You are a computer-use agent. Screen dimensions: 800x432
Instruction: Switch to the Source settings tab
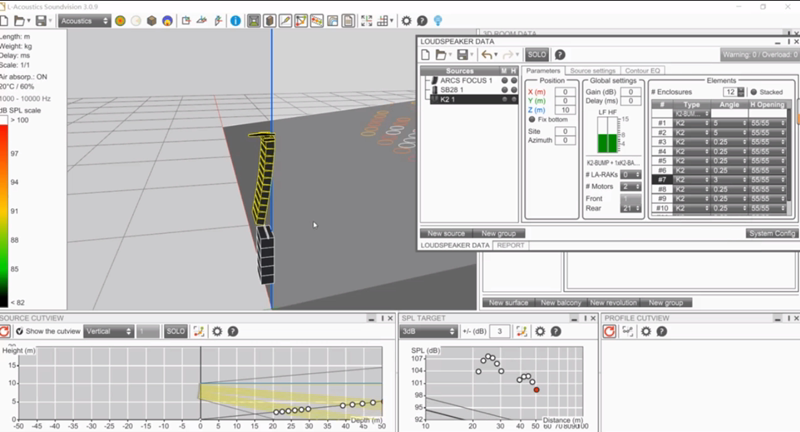coord(592,72)
